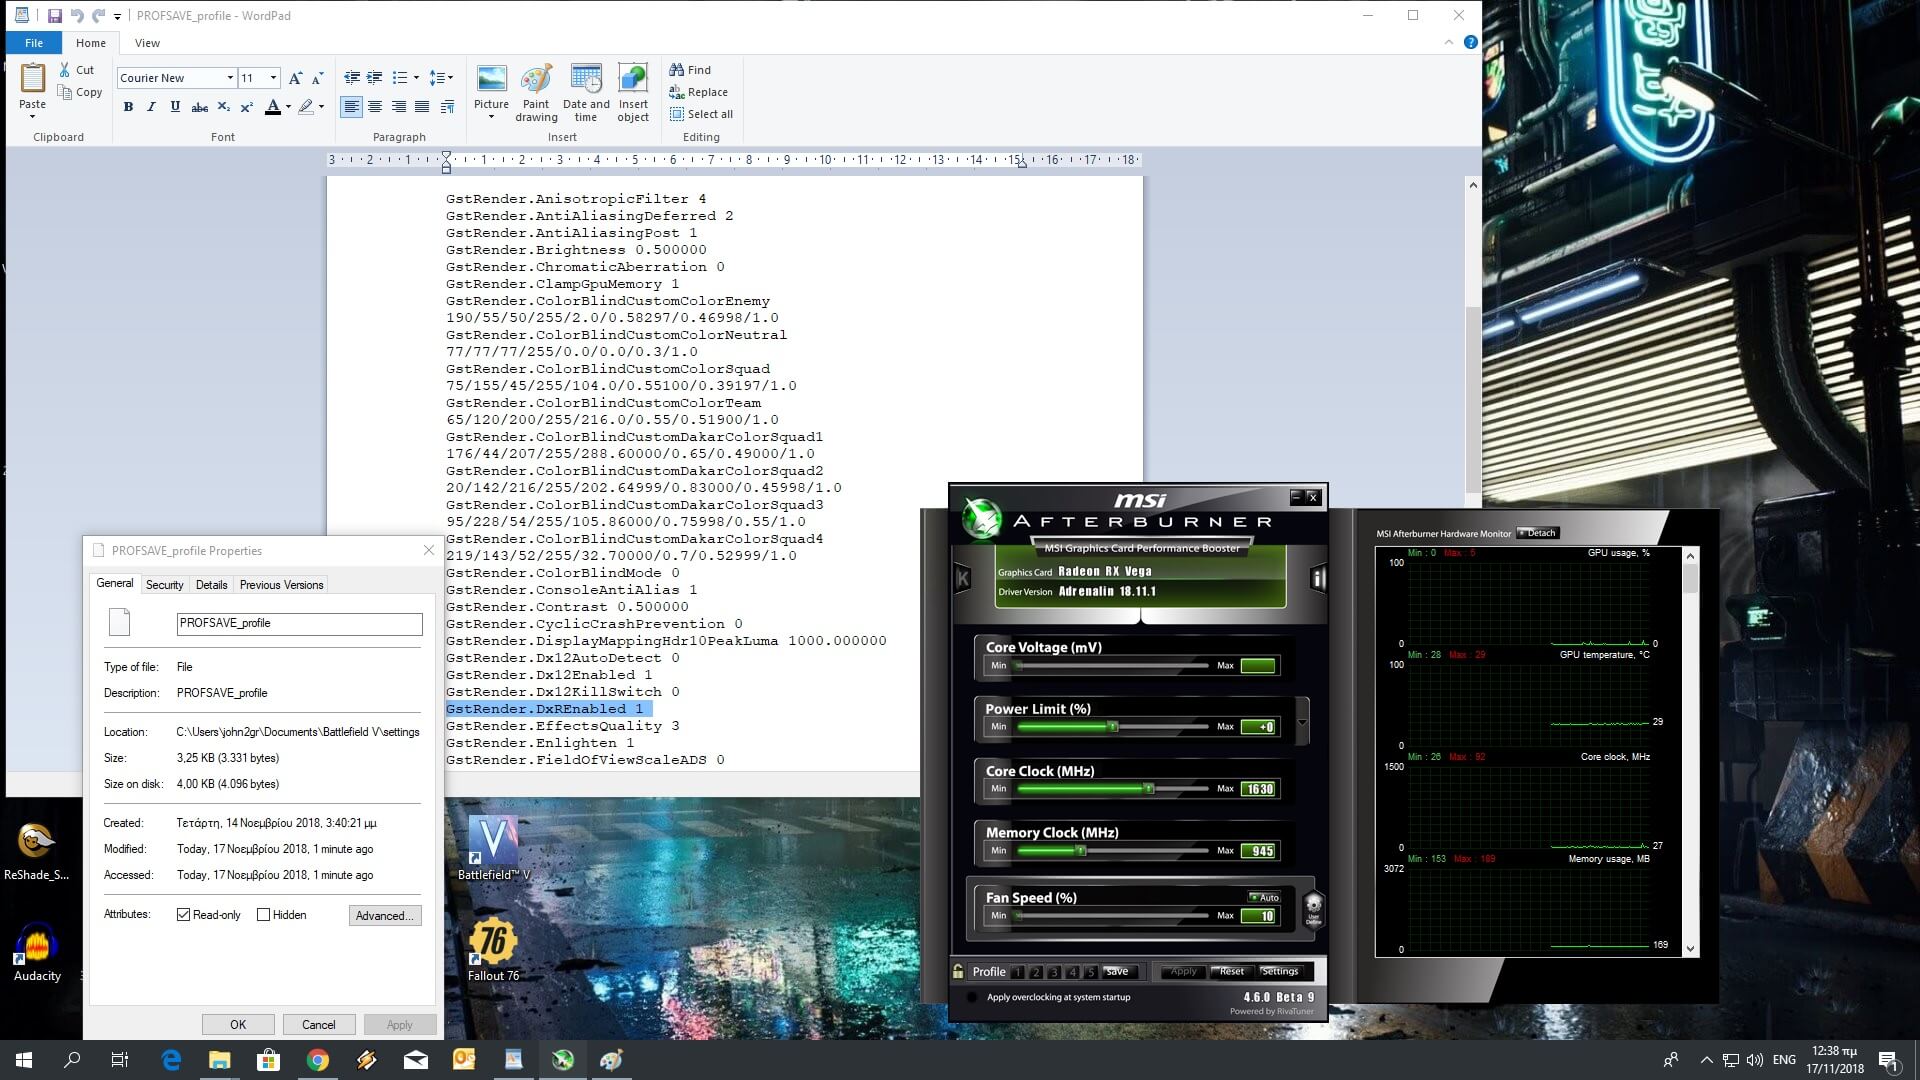1920x1080 pixels.
Task: Click the Core Clock slider
Action: click(1149, 789)
